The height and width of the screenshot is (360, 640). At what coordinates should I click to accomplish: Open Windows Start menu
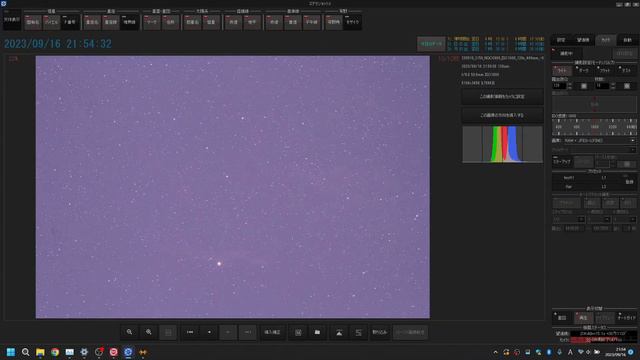tap(11, 352)
